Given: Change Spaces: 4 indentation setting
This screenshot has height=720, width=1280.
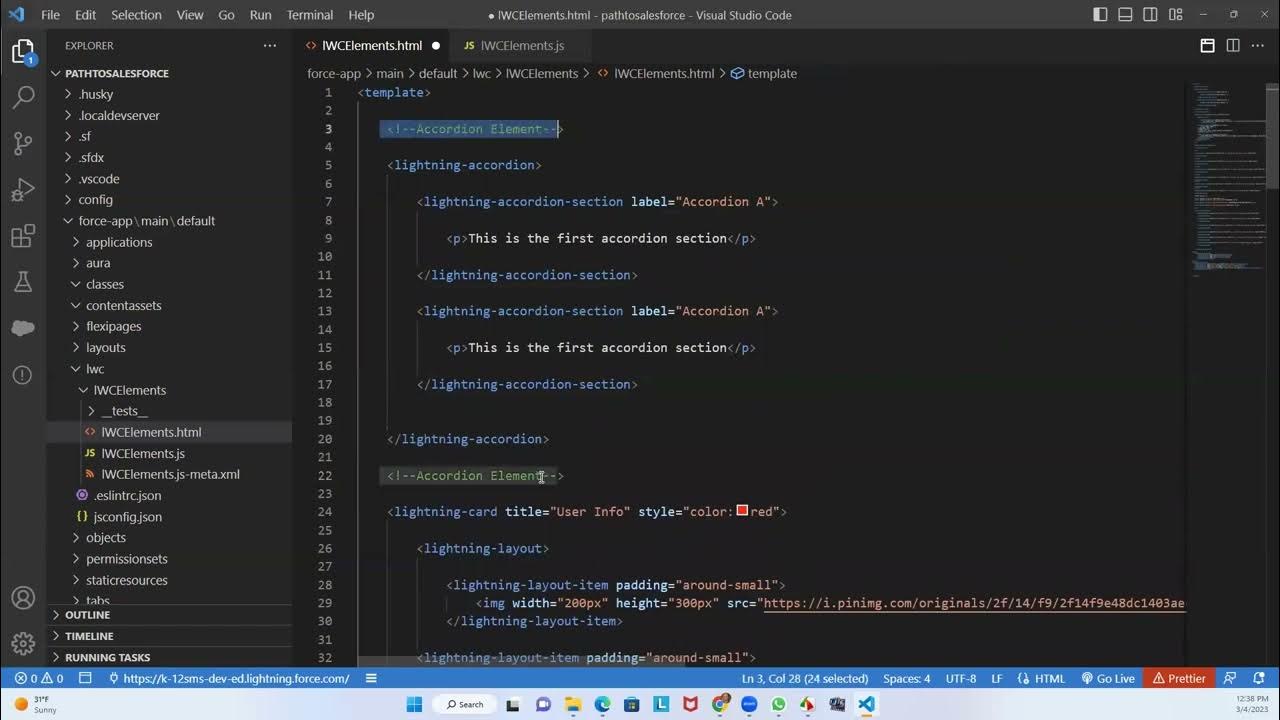Looking at the screenshot, I should [906, 678].
